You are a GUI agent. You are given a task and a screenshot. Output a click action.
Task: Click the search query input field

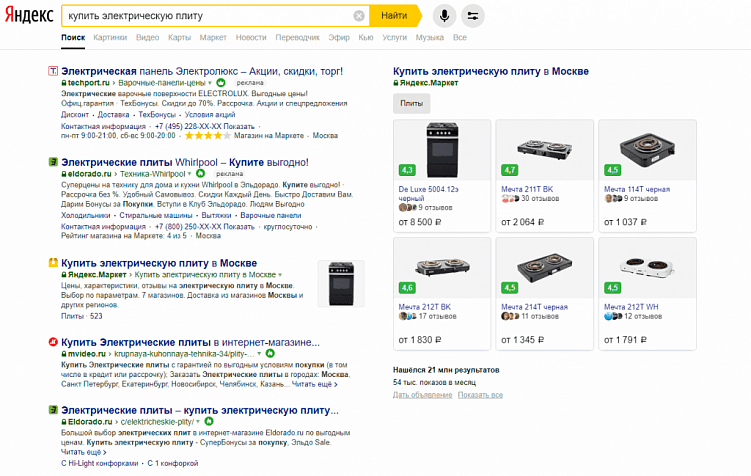205,16
